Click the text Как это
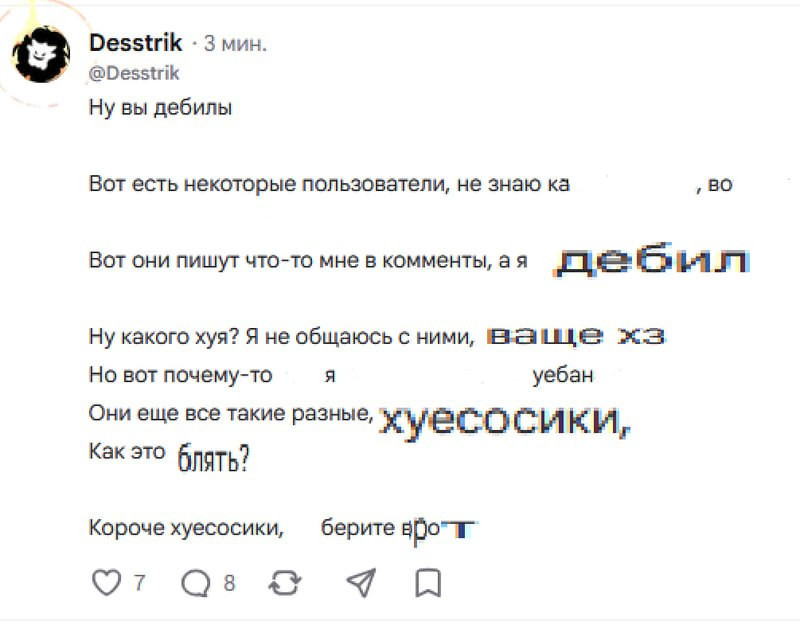Screen dimensions: 800x621 127,451
